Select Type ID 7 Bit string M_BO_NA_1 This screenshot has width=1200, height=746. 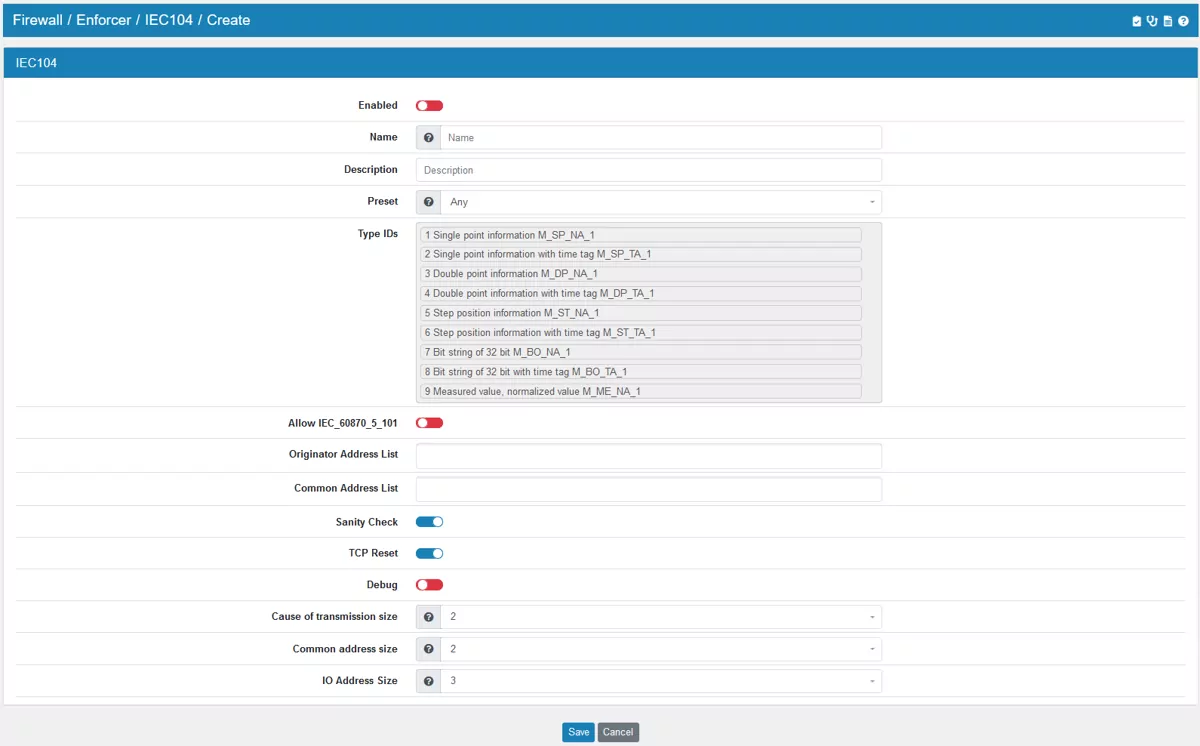641,352
